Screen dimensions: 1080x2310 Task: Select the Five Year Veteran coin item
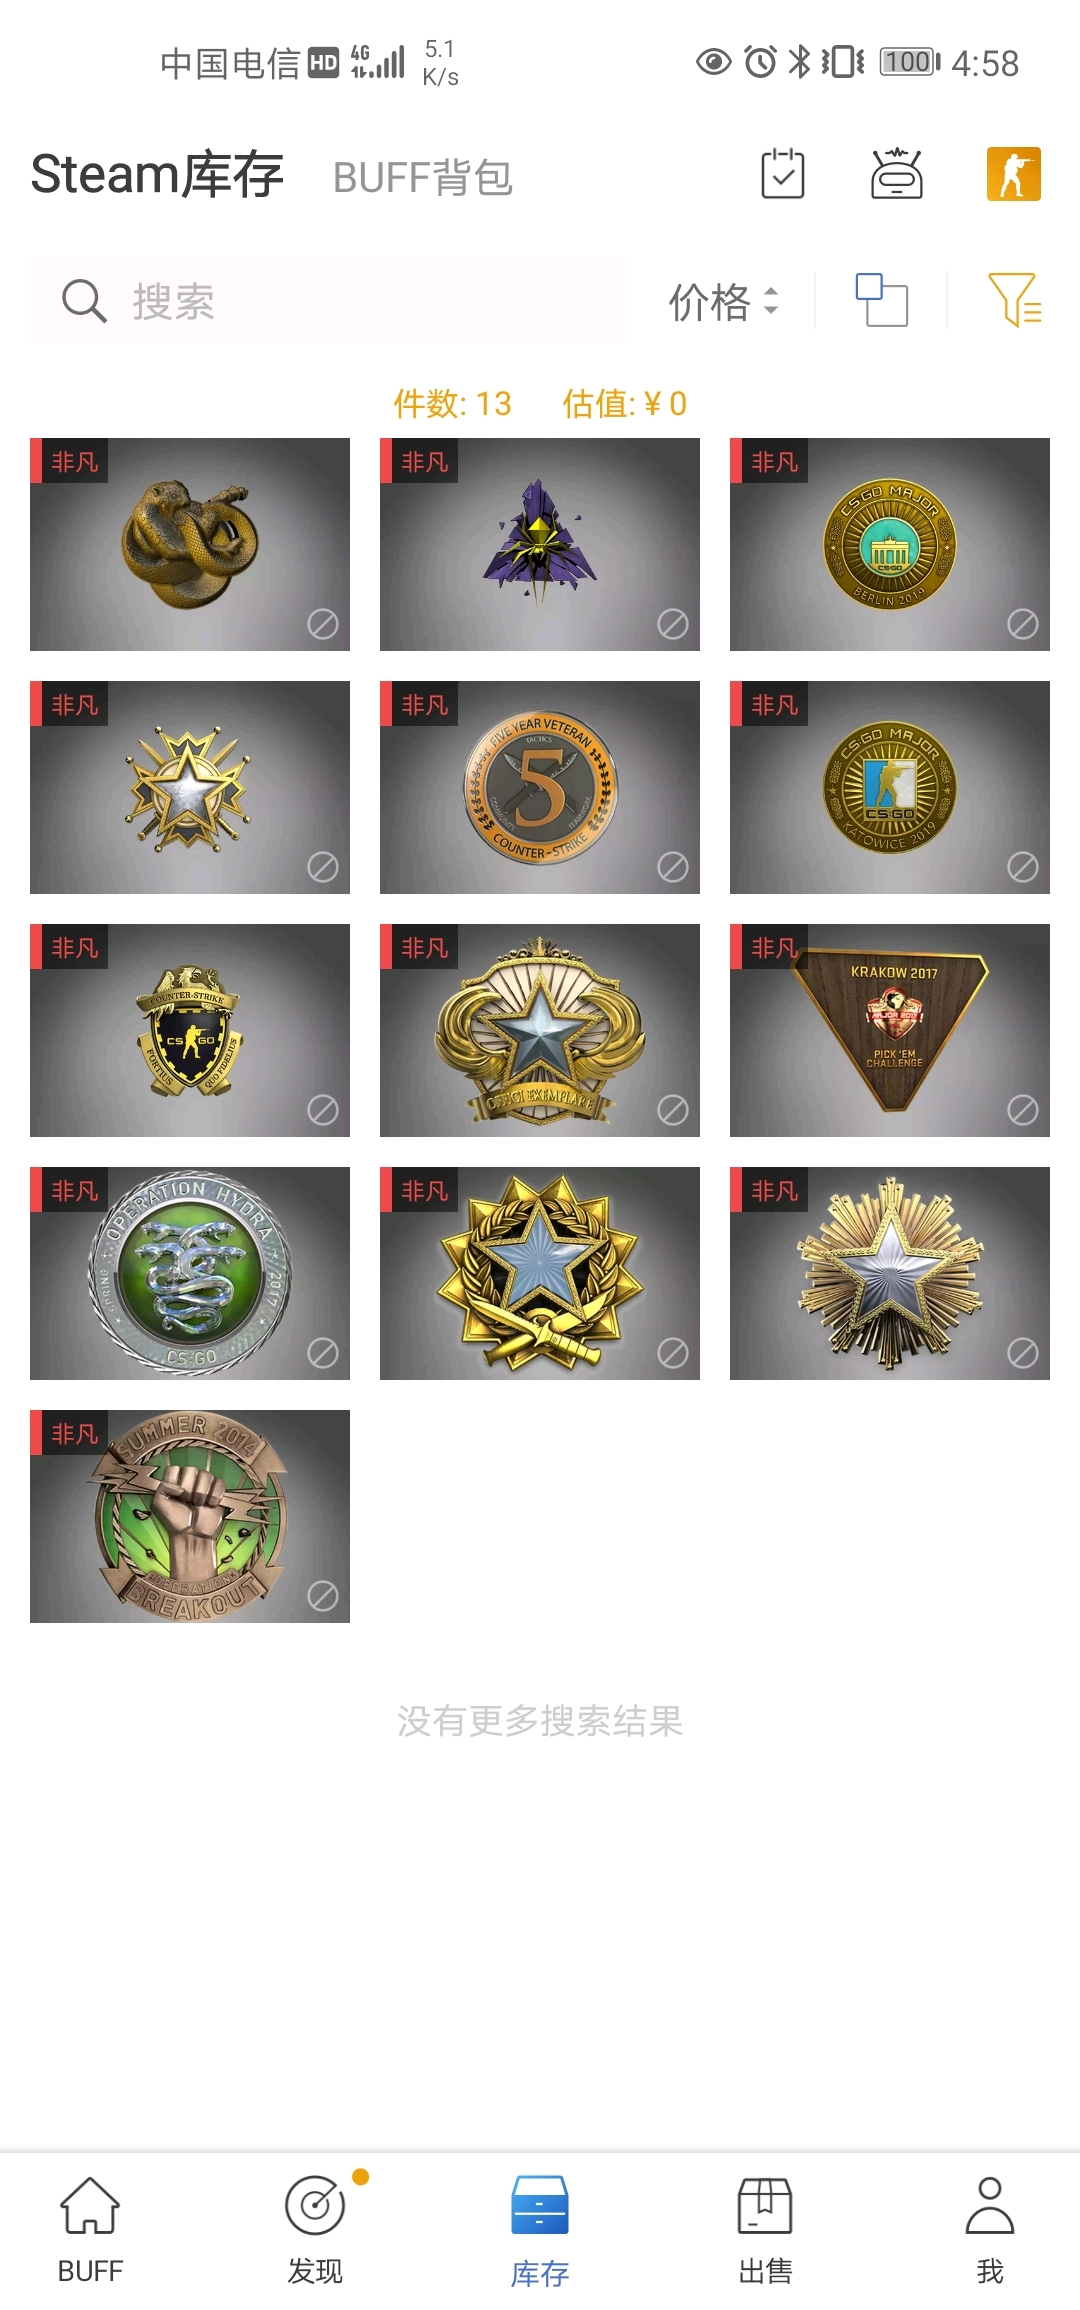pos(540,787)
